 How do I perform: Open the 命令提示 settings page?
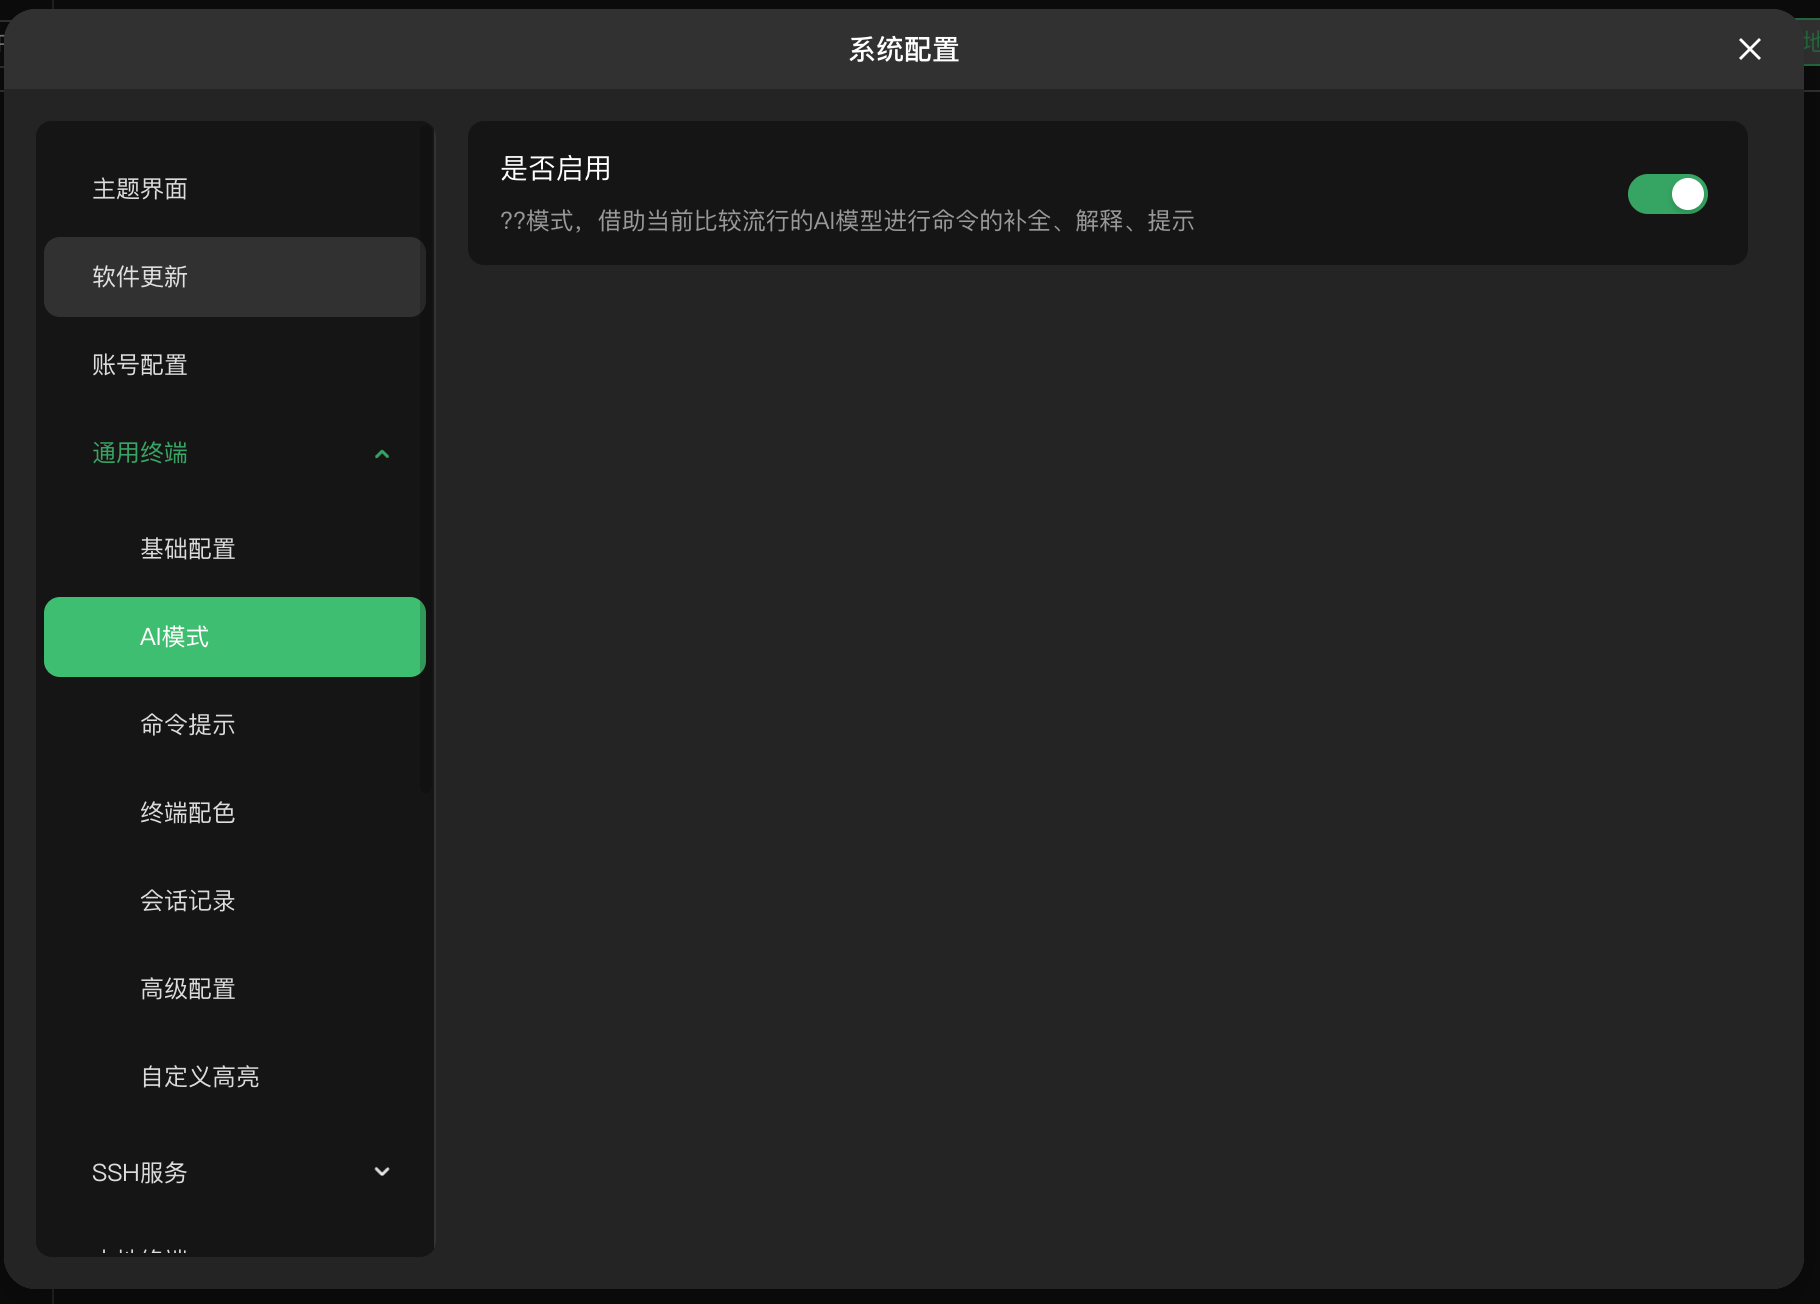click(x=187, y=724)
